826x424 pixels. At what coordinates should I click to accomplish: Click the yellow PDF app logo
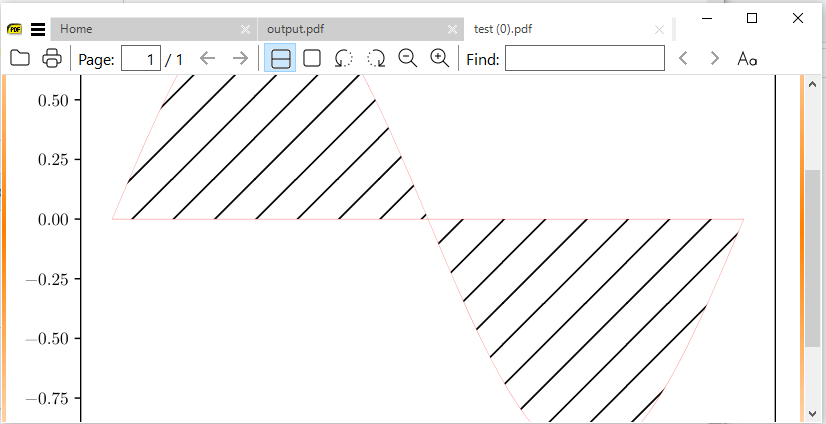[14, 30]
